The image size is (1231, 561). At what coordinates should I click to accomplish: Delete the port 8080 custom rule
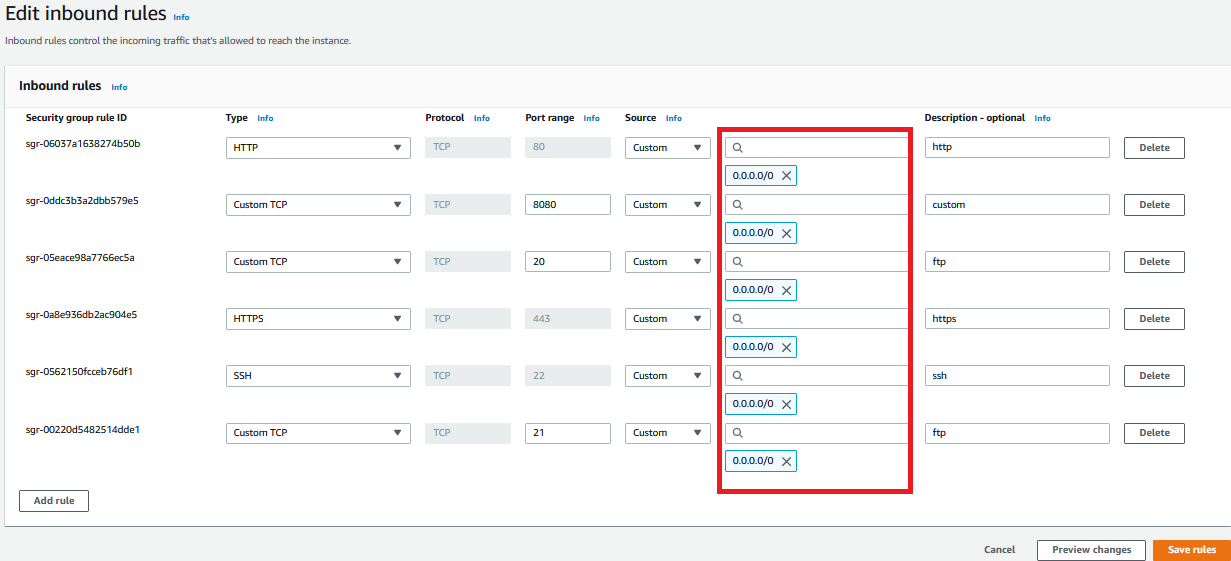click(1154, 205)
